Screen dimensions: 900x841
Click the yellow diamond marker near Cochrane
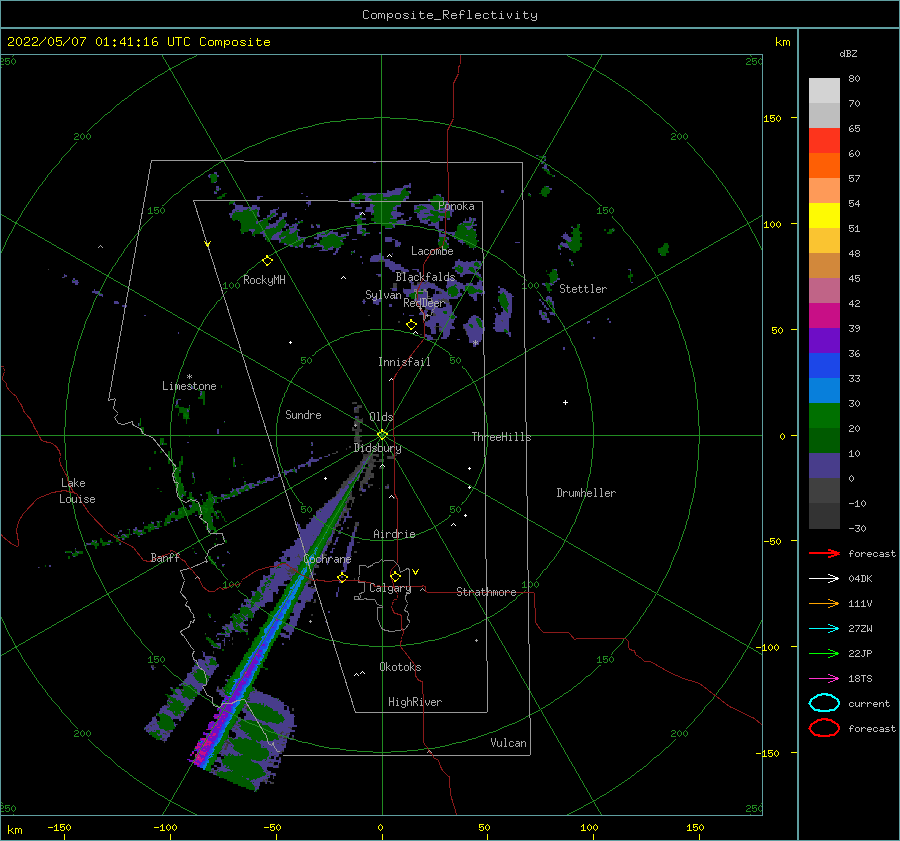point(343,577)
